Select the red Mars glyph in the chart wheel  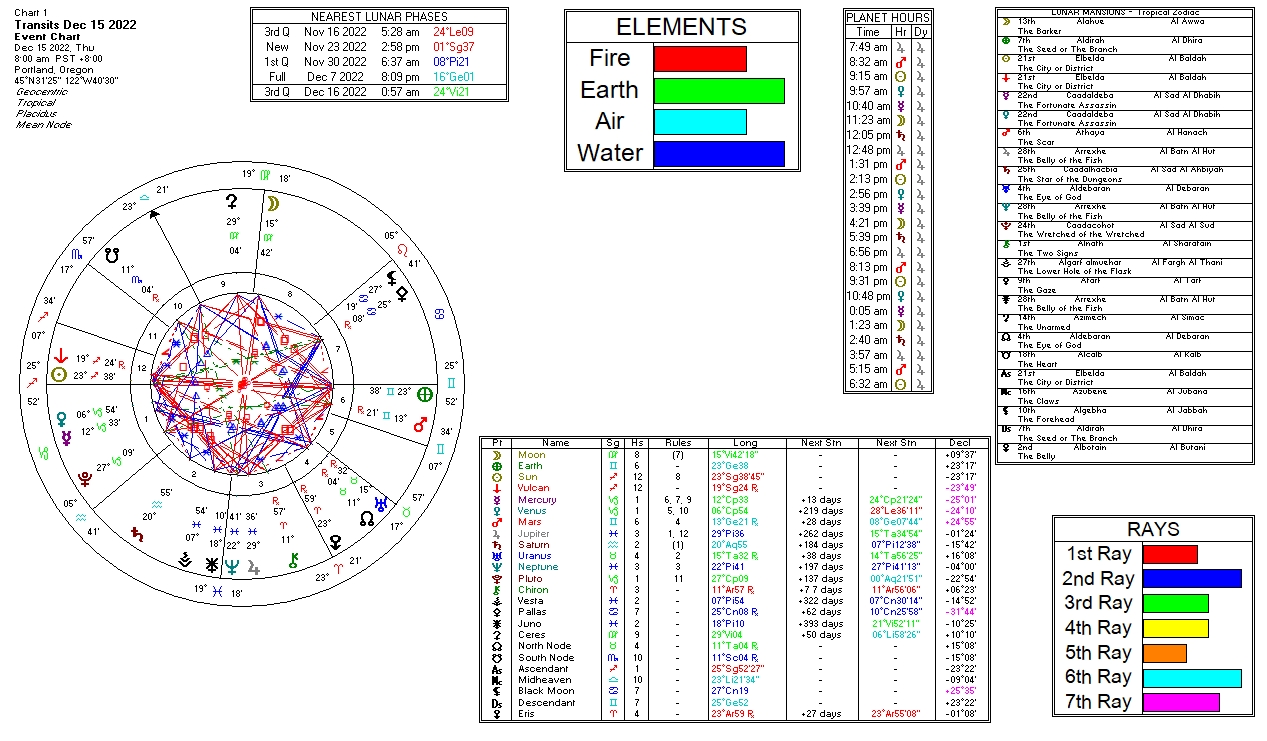tap(421, 426)
